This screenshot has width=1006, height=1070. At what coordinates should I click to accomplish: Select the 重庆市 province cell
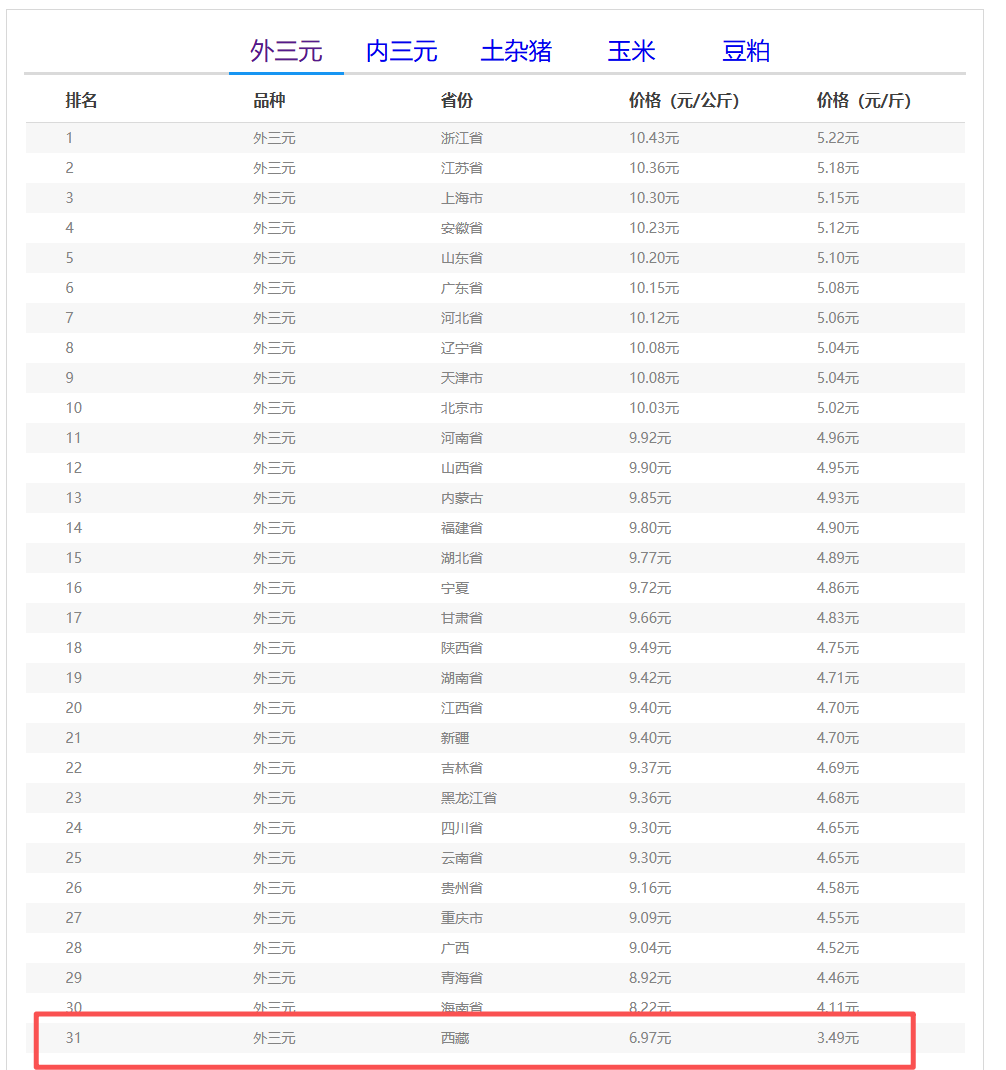point(461,919)
